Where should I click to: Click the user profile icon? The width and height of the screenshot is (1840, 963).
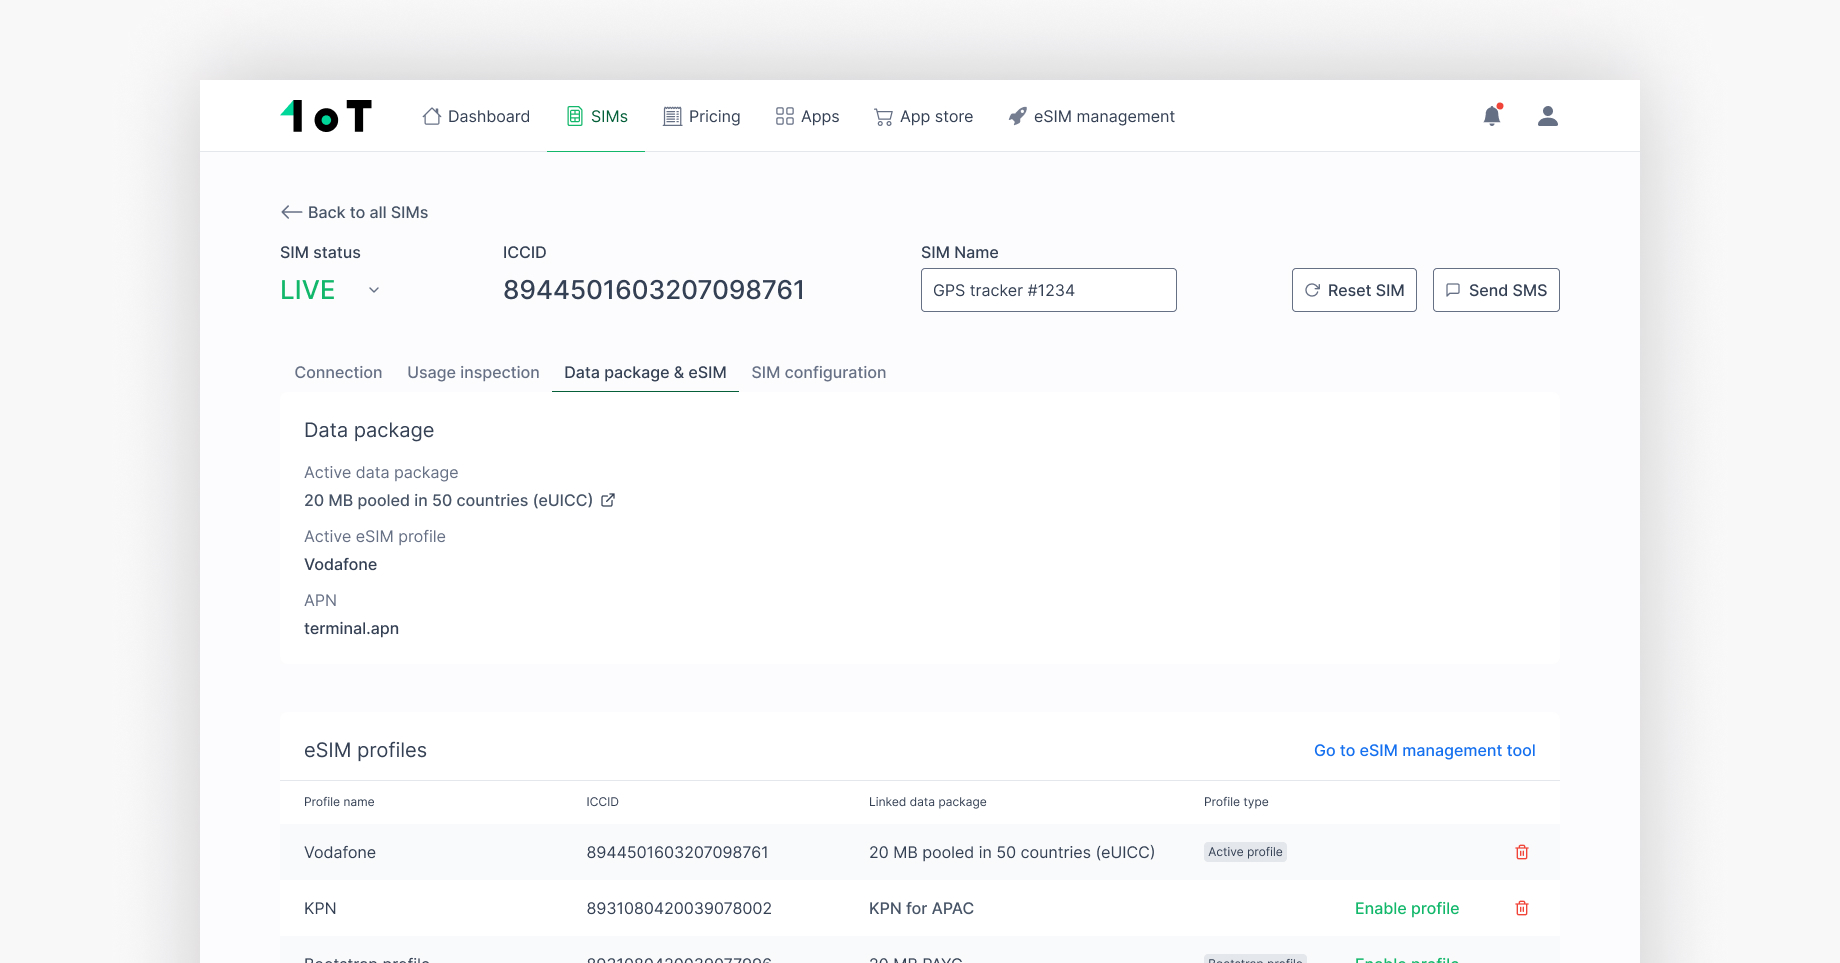point(1547,116)
